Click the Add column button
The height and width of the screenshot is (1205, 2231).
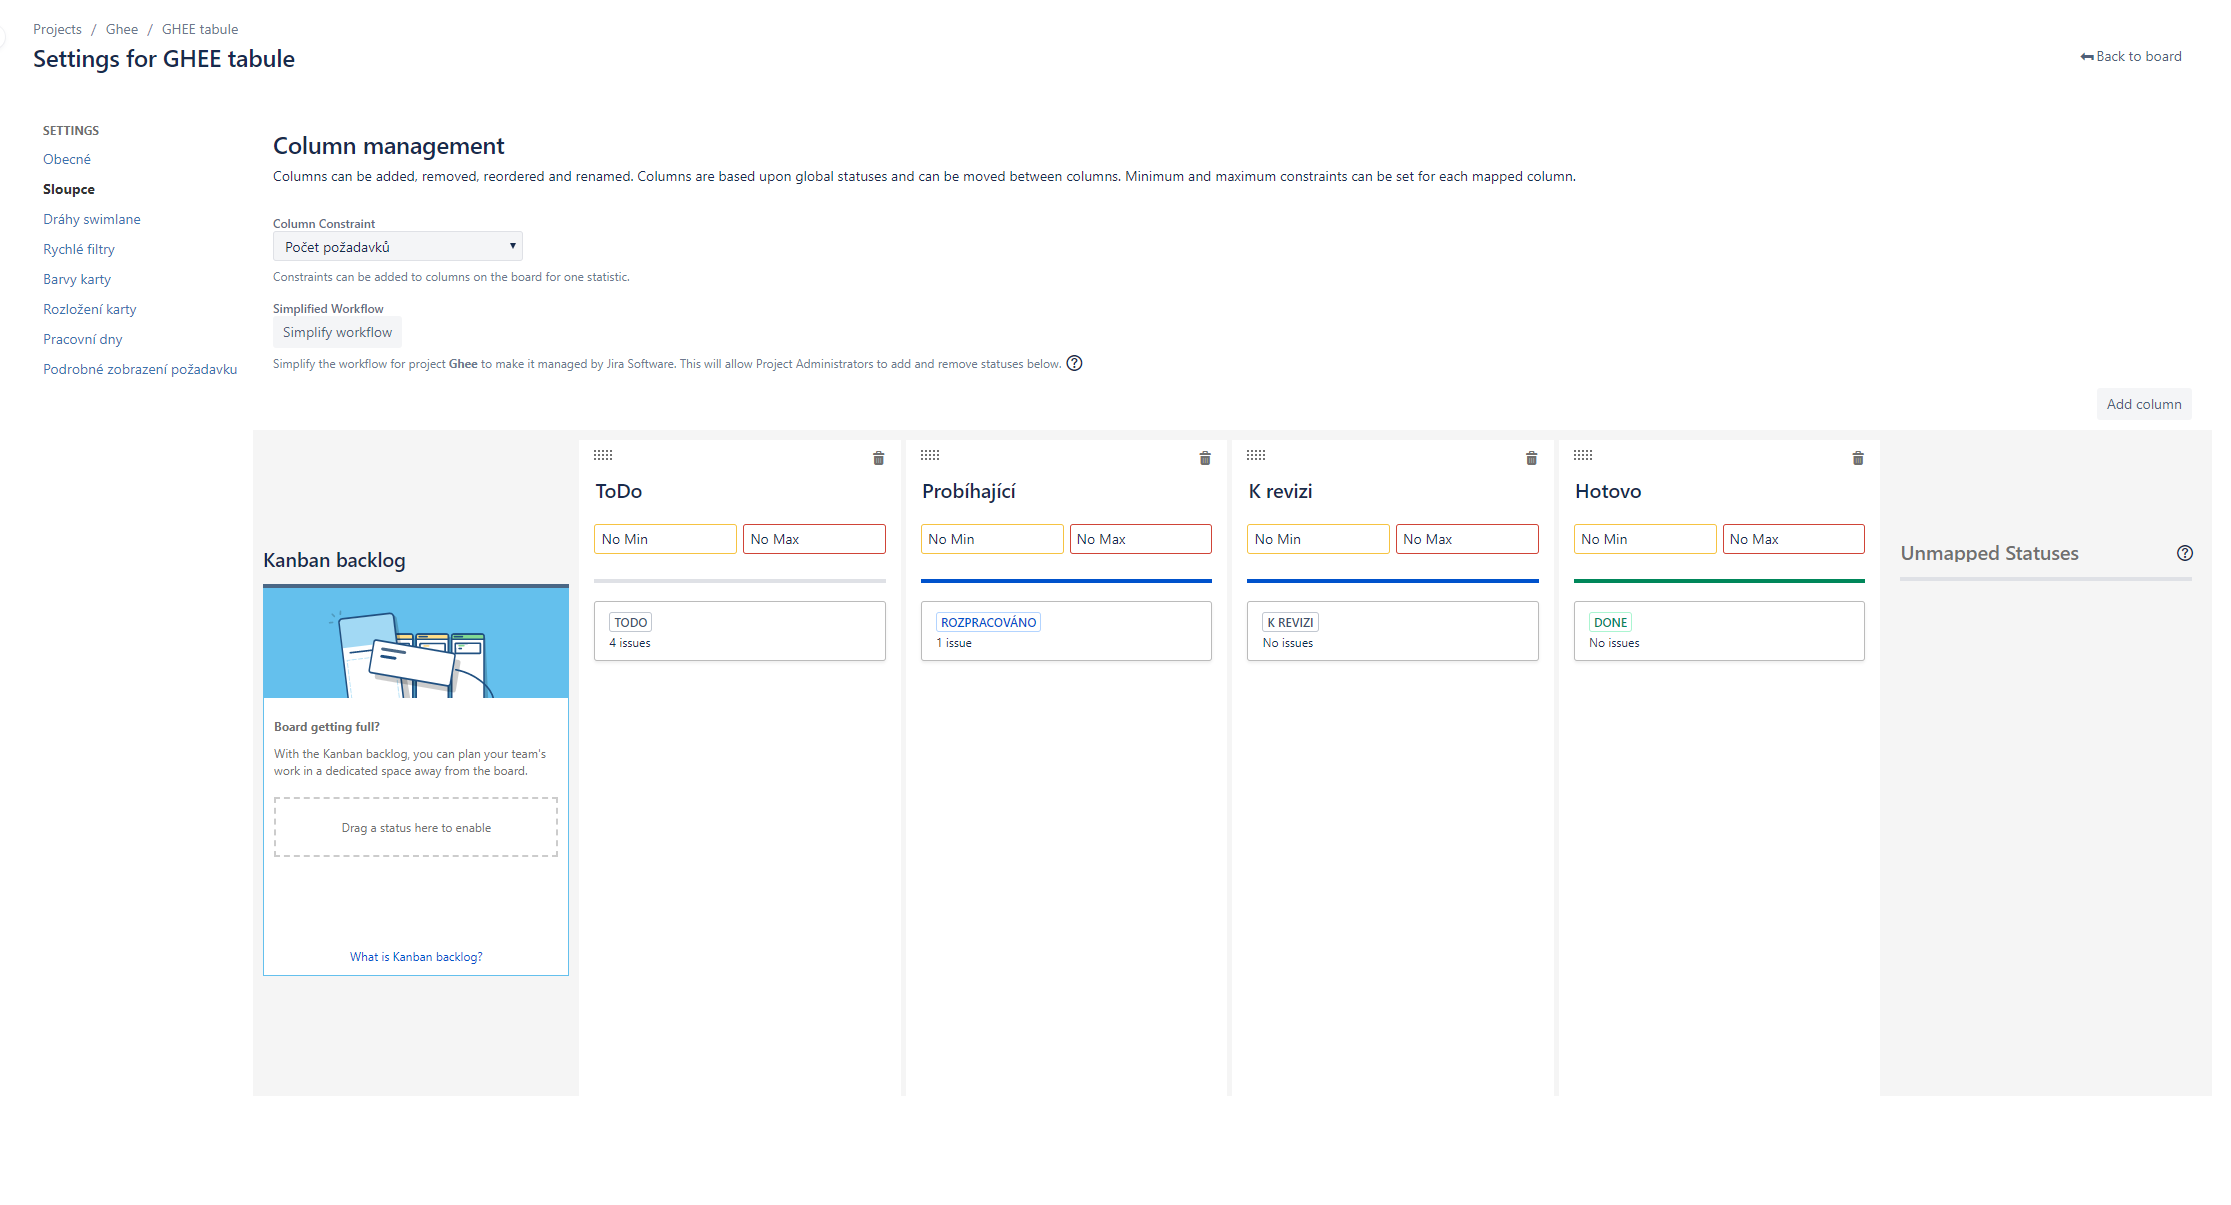click(x=2144, y=404)
